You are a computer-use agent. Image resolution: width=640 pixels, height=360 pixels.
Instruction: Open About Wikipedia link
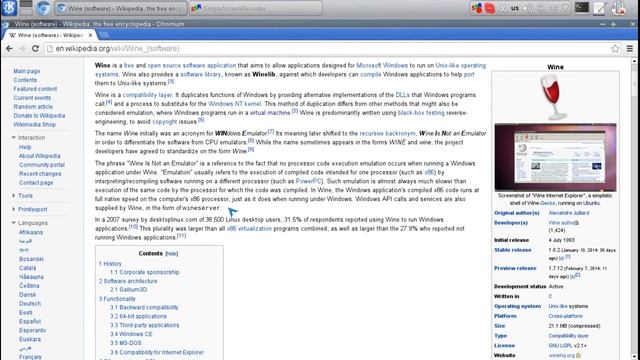pyautogui.click(x=39, y=156)
